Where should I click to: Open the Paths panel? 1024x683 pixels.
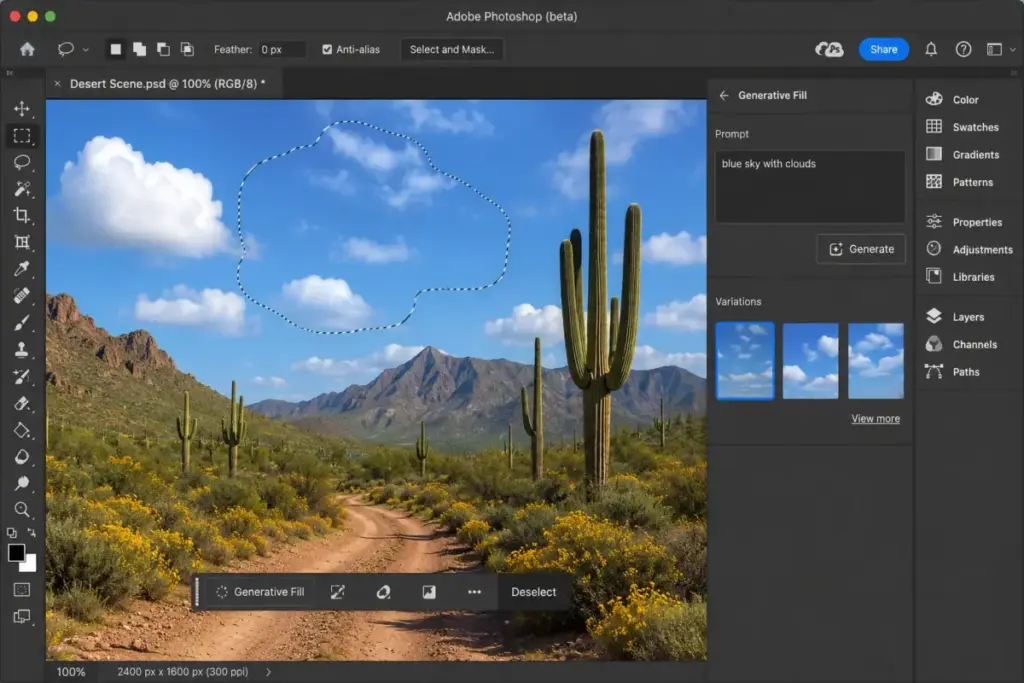click(x=953, y=372)
